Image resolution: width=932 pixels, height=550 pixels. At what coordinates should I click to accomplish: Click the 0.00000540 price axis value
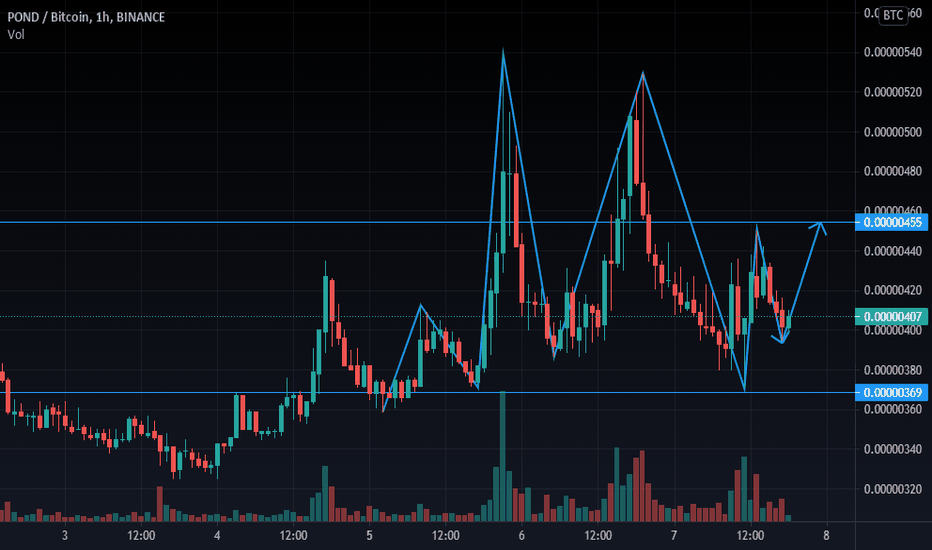pyautogui.click(x=893, y=52)
